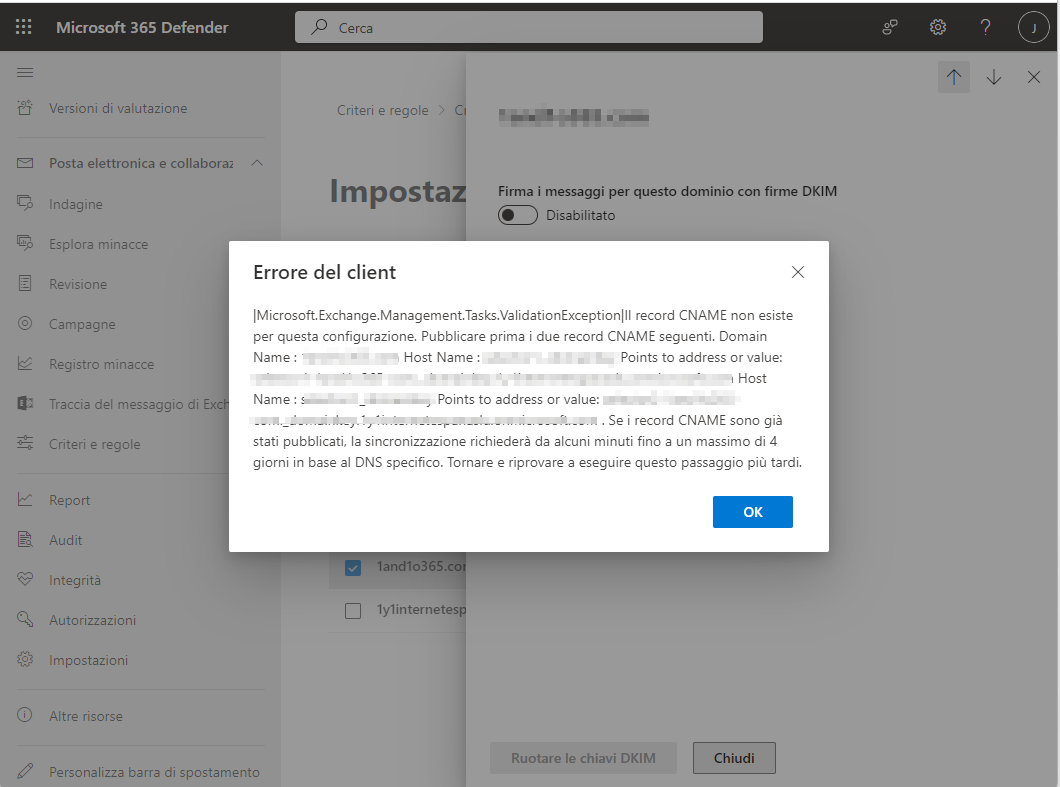1060x787 pixels.
Task: Uncheck the 1and1o365 domain checkbox
Action: tap(353, 567)
